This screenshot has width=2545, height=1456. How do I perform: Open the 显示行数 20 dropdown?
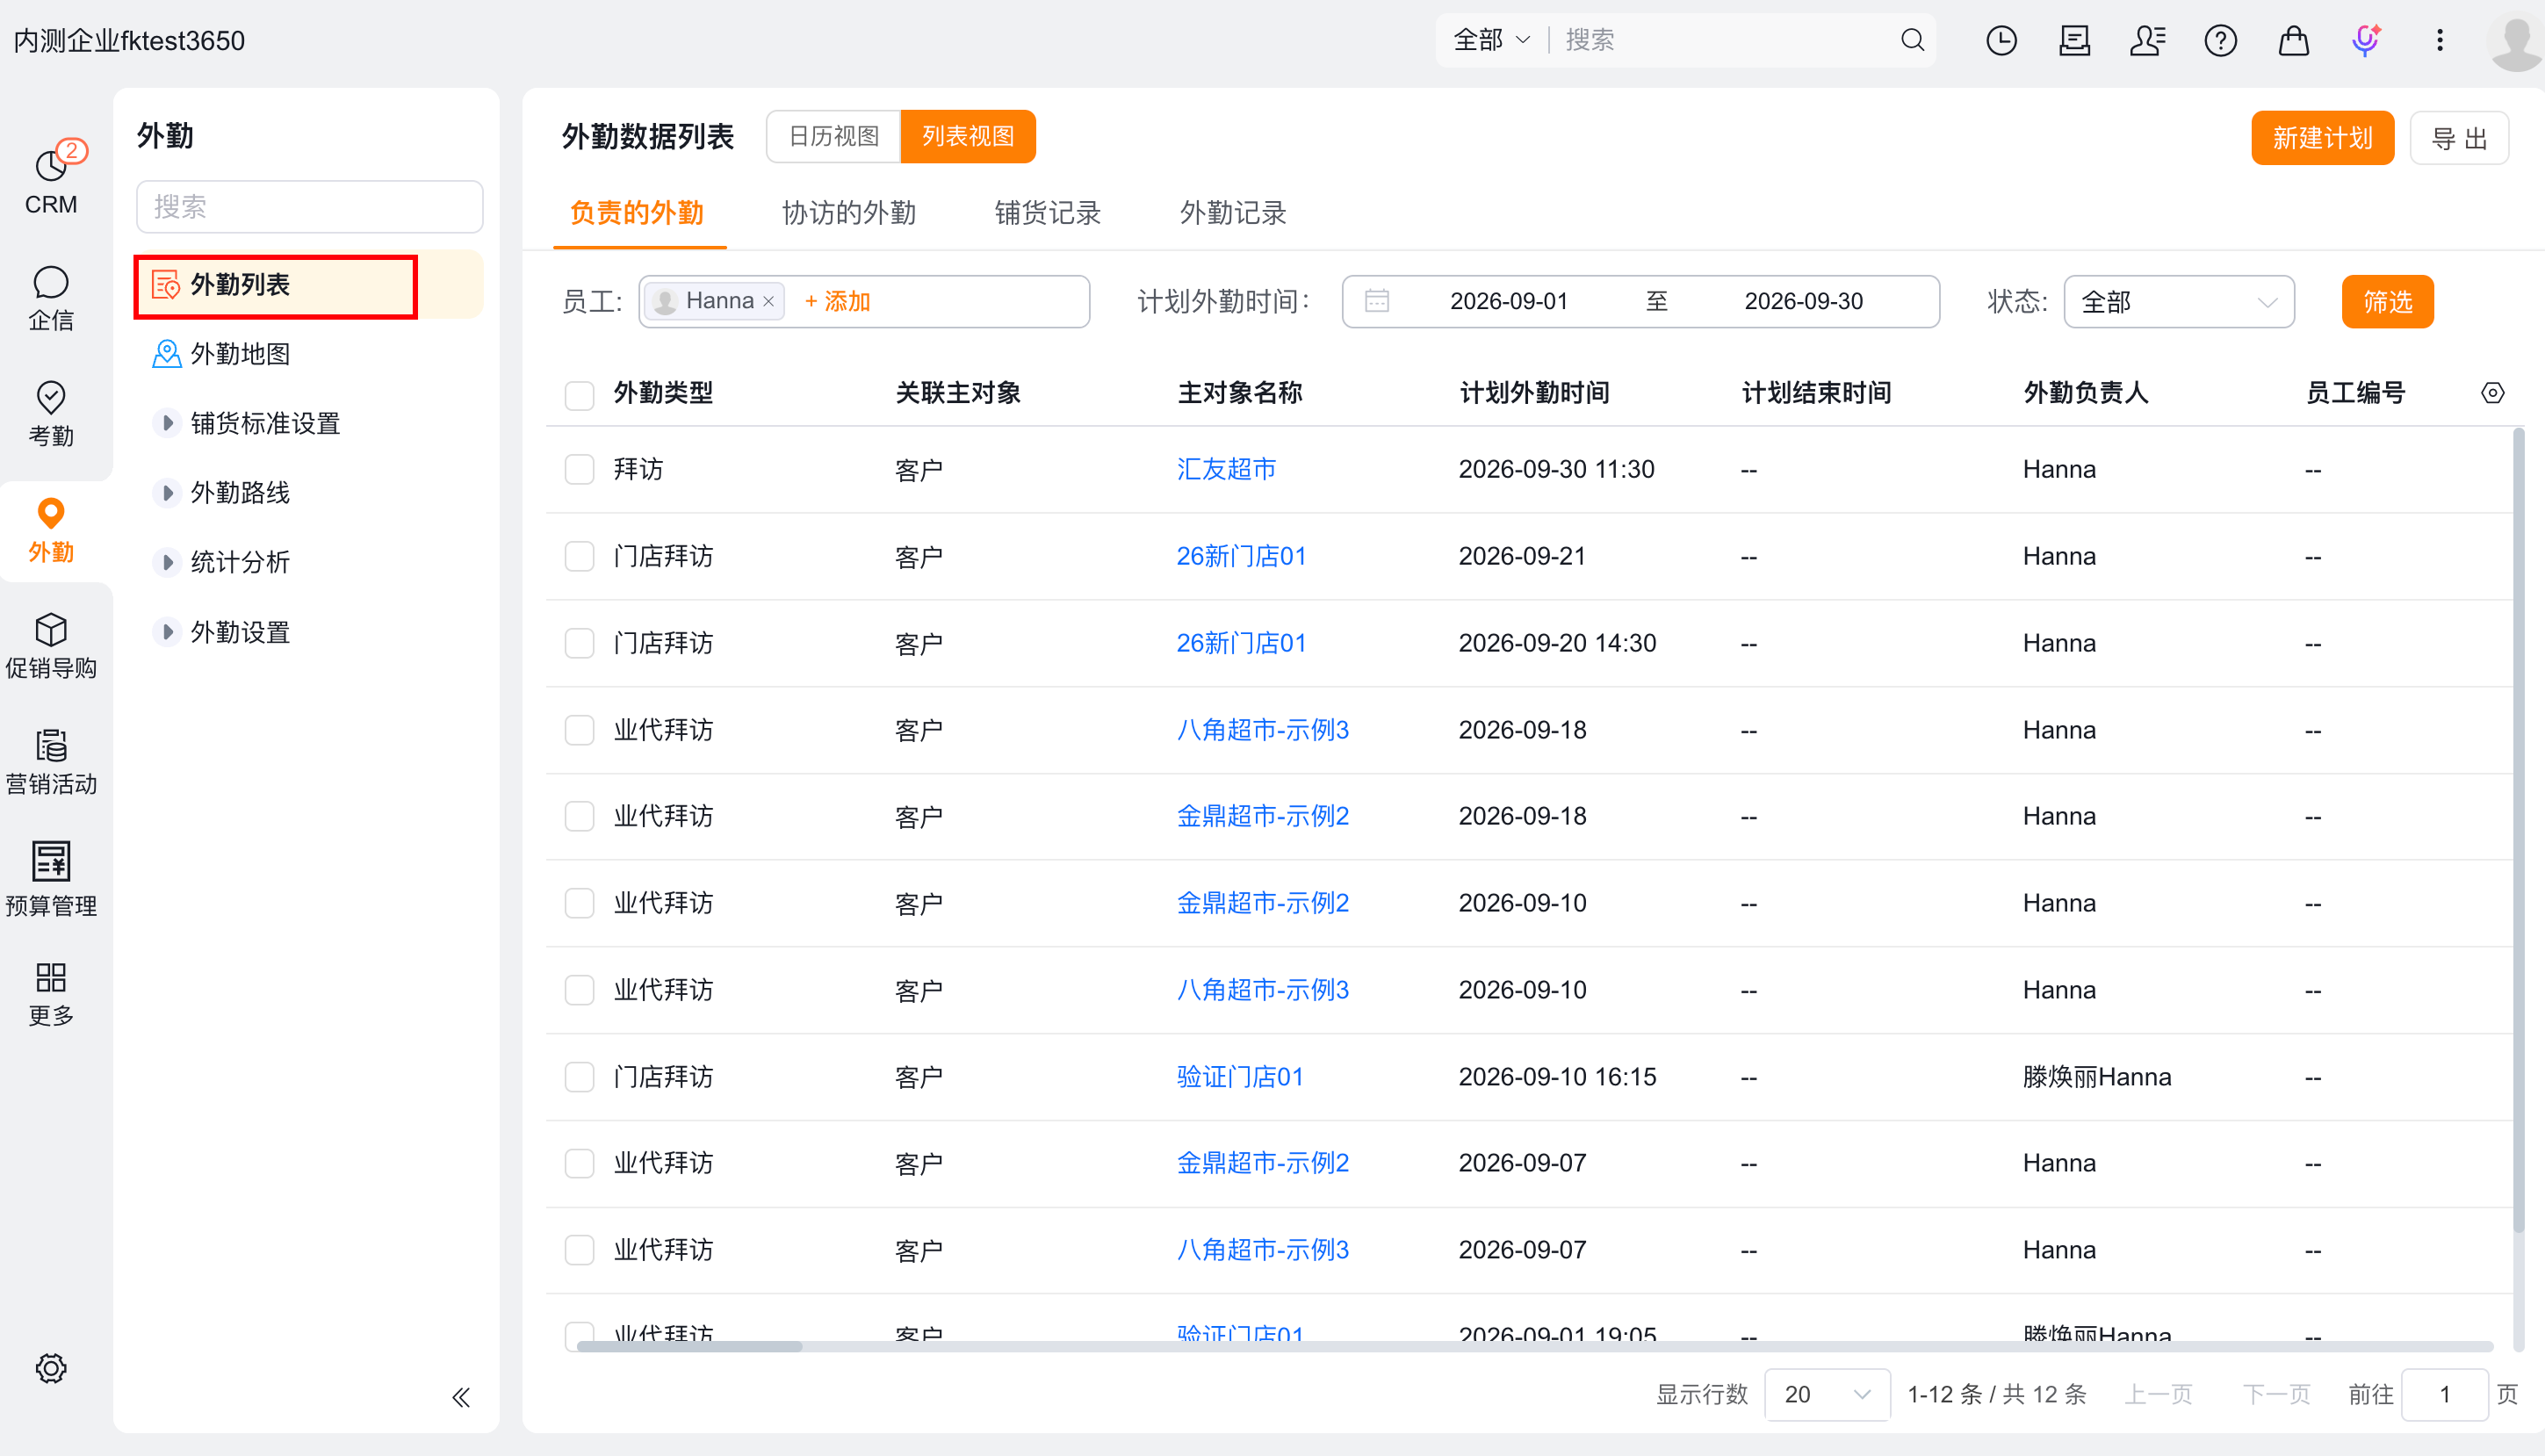click(x=1827, y=1394)
